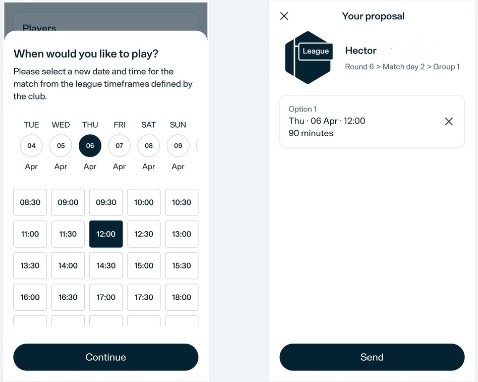Select the highlighted Thursday 06 Apr date

point(90,146)
